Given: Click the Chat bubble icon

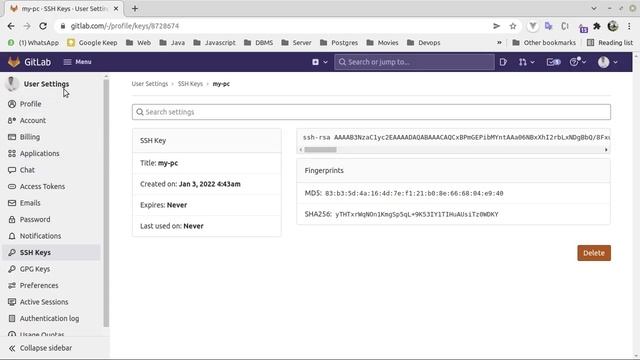Looking at the screenshot, I should tap(12, 170).
